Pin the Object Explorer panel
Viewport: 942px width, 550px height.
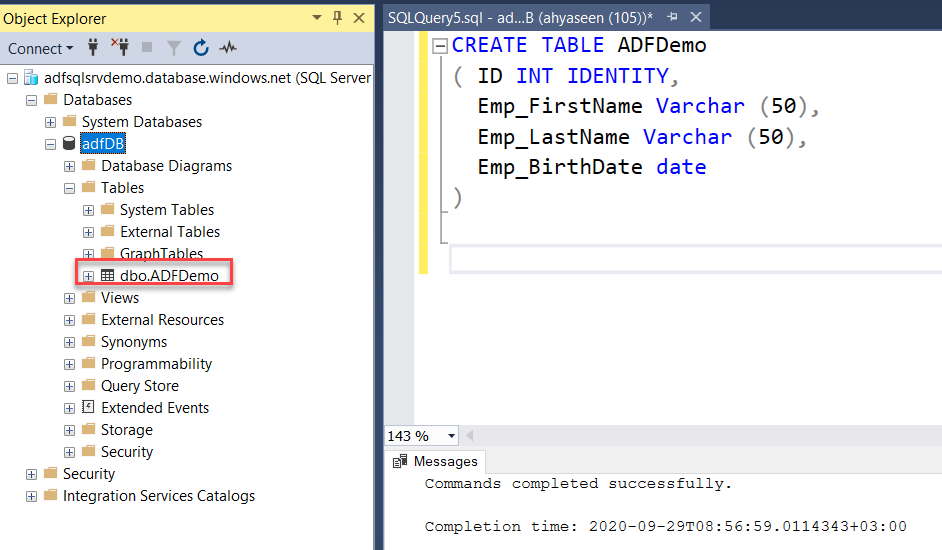337,17
